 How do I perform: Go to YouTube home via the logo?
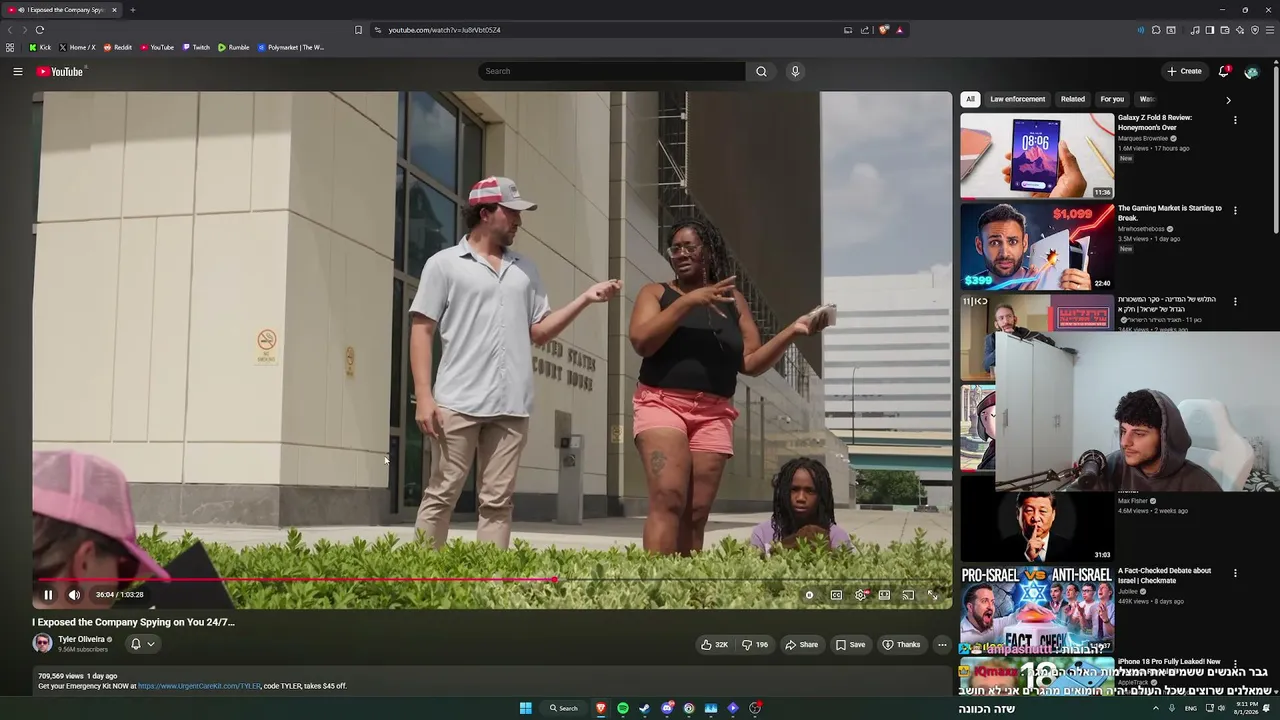pyautogui.click(x=60, y=71)
